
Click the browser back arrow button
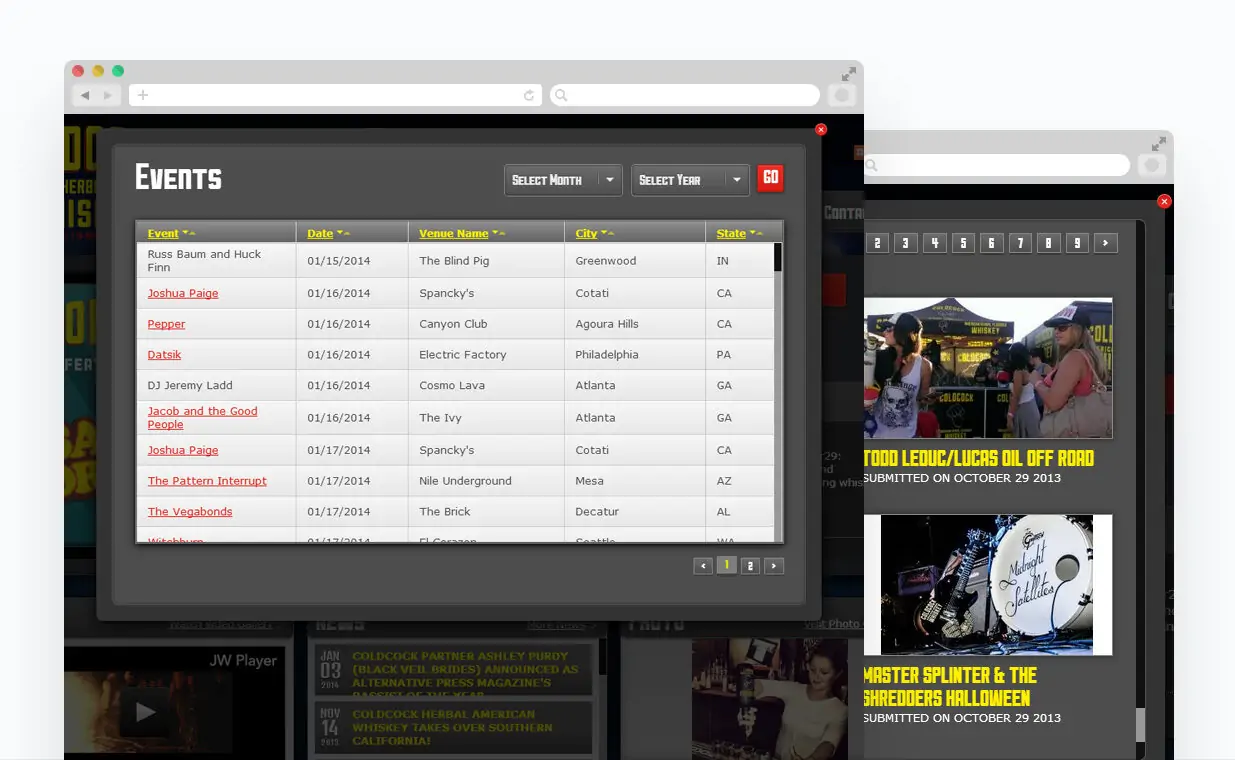pos(85,95)
